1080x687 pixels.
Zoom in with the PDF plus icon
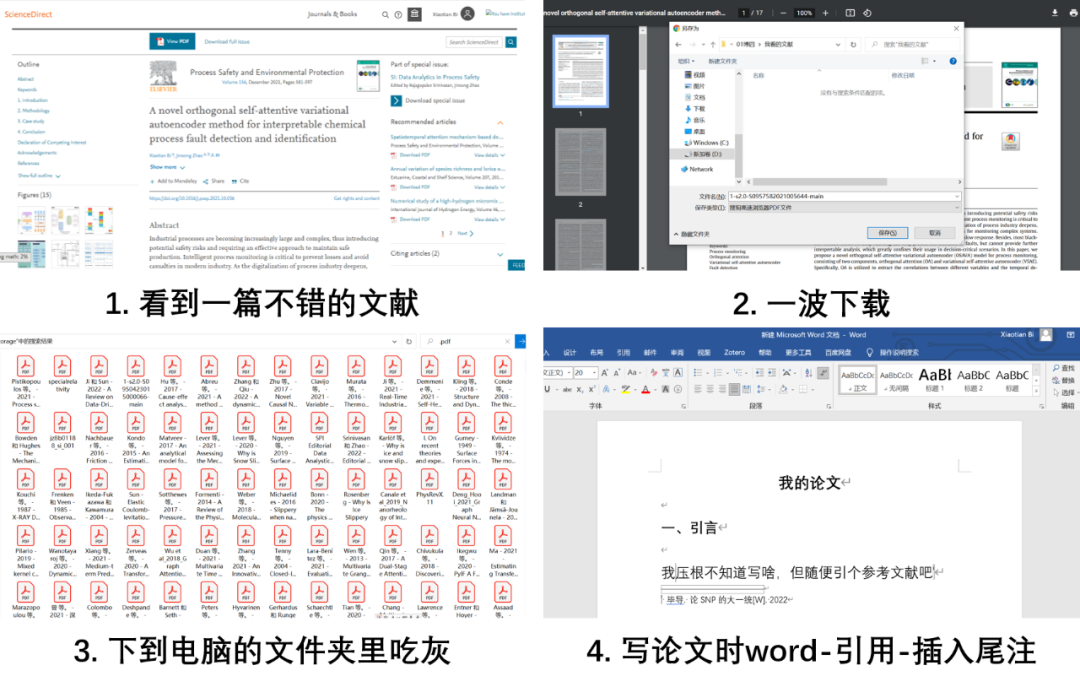coord(825,12)
